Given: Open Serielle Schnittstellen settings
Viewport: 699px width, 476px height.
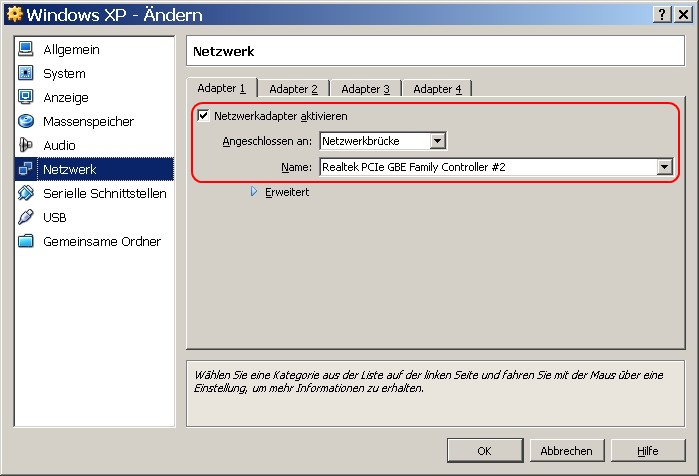Looking at the screenshot, I should coord(105,193).
